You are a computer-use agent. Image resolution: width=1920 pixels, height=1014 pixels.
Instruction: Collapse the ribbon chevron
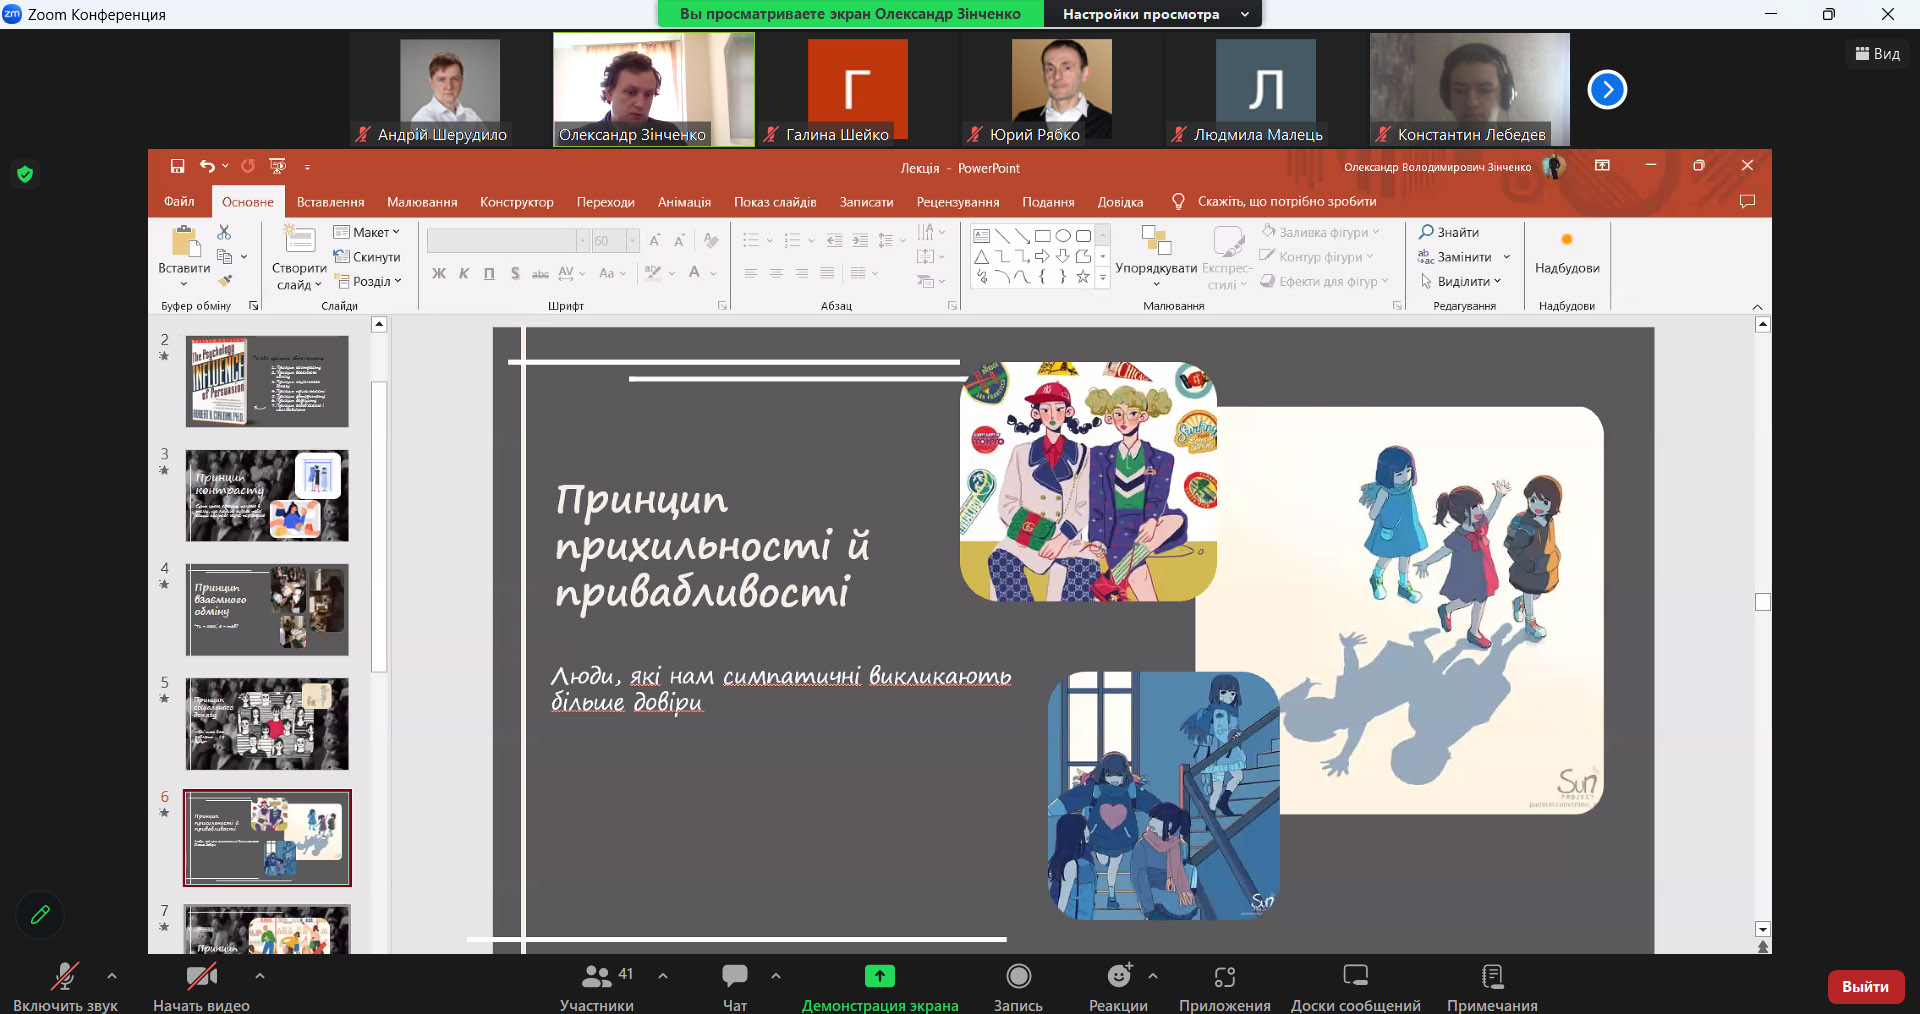[x=1757, y=306]
